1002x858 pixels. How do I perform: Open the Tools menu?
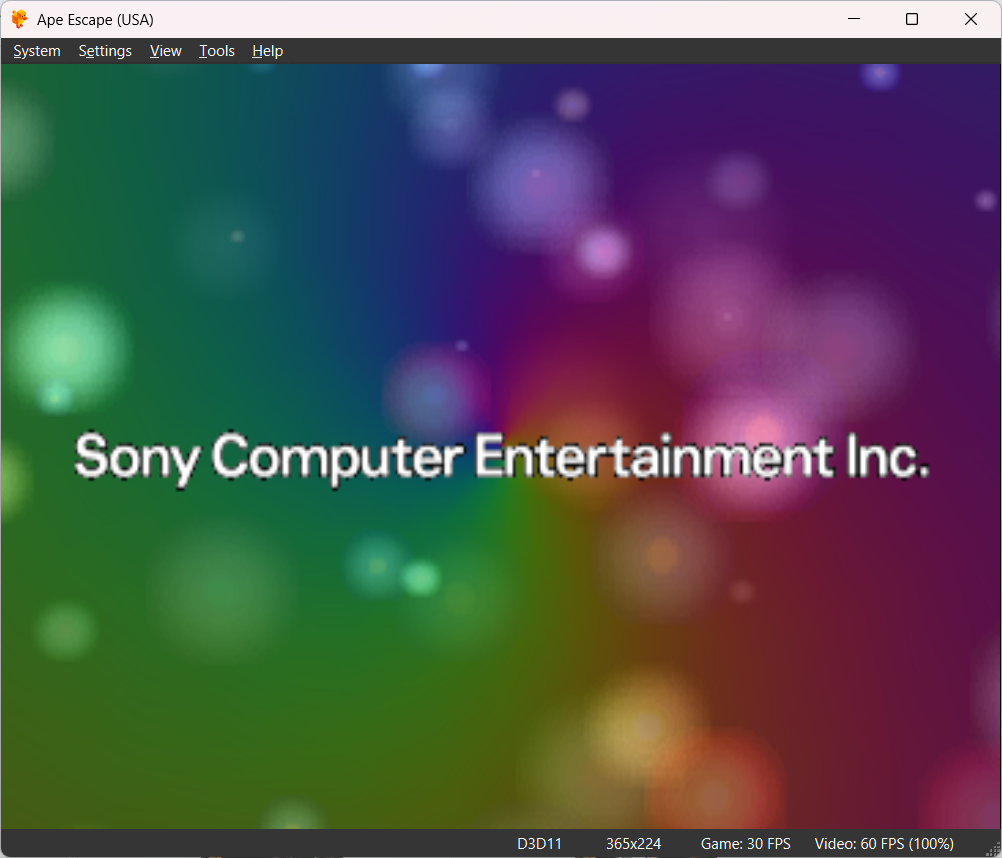tap(217, 51)
